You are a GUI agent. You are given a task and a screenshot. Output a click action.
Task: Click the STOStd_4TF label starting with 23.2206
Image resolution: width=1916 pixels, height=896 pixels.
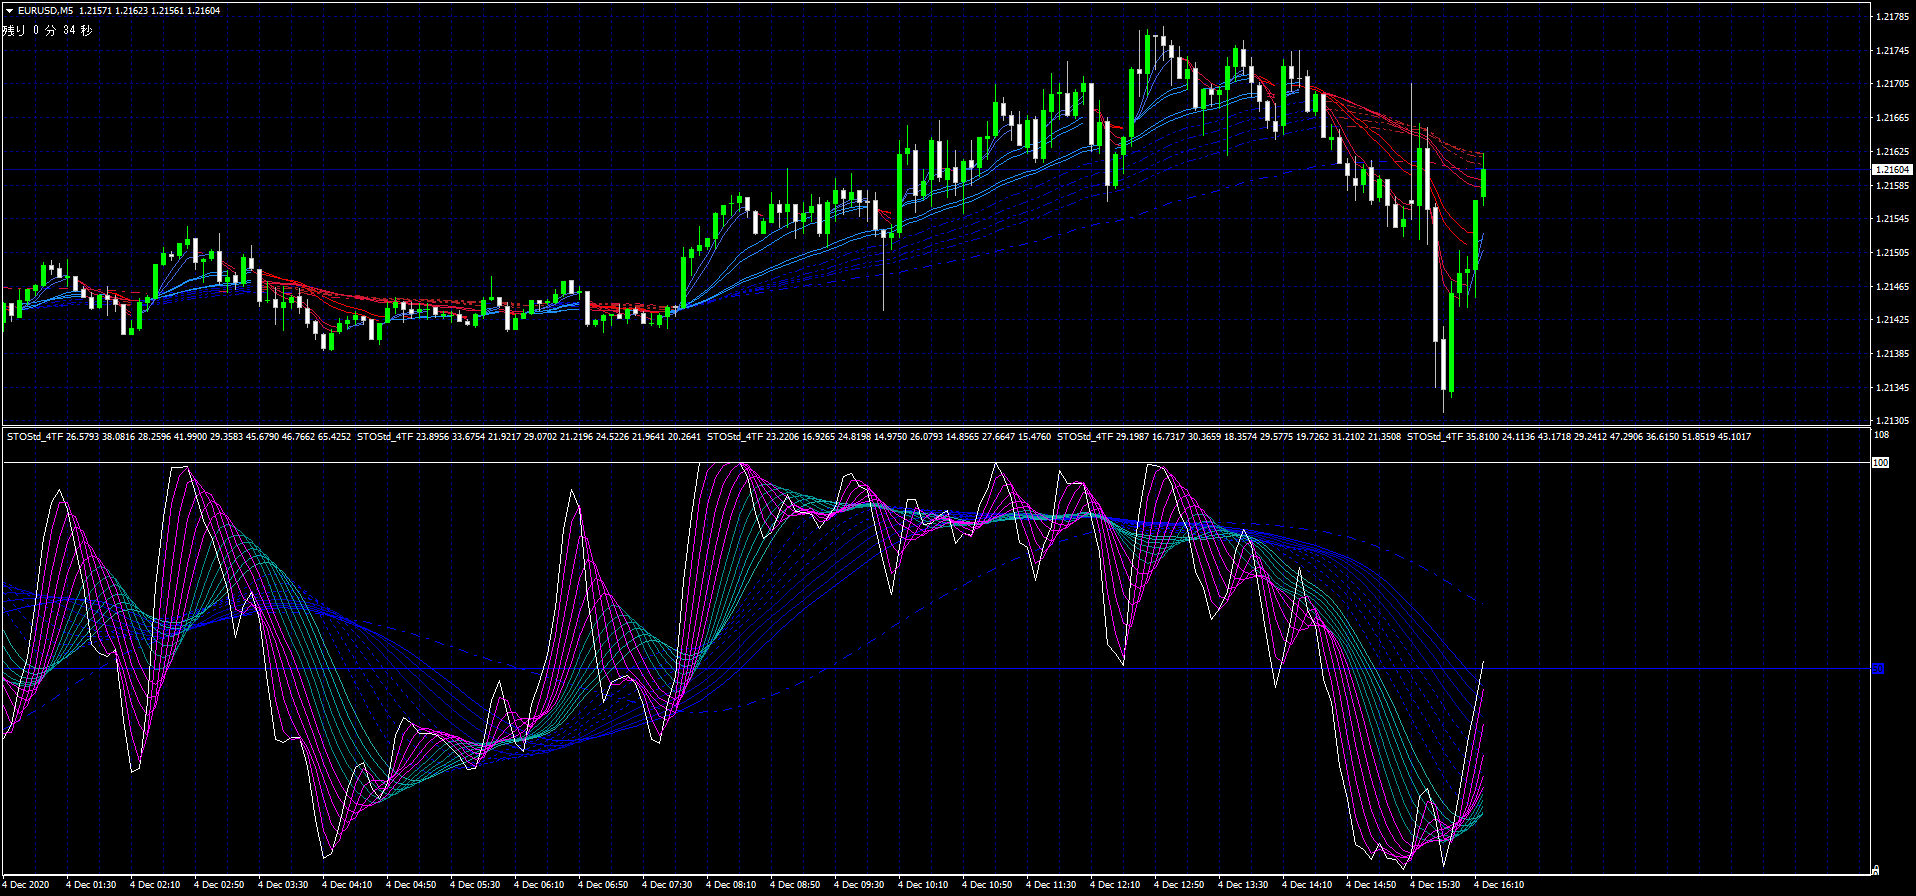tap(879, 437)
